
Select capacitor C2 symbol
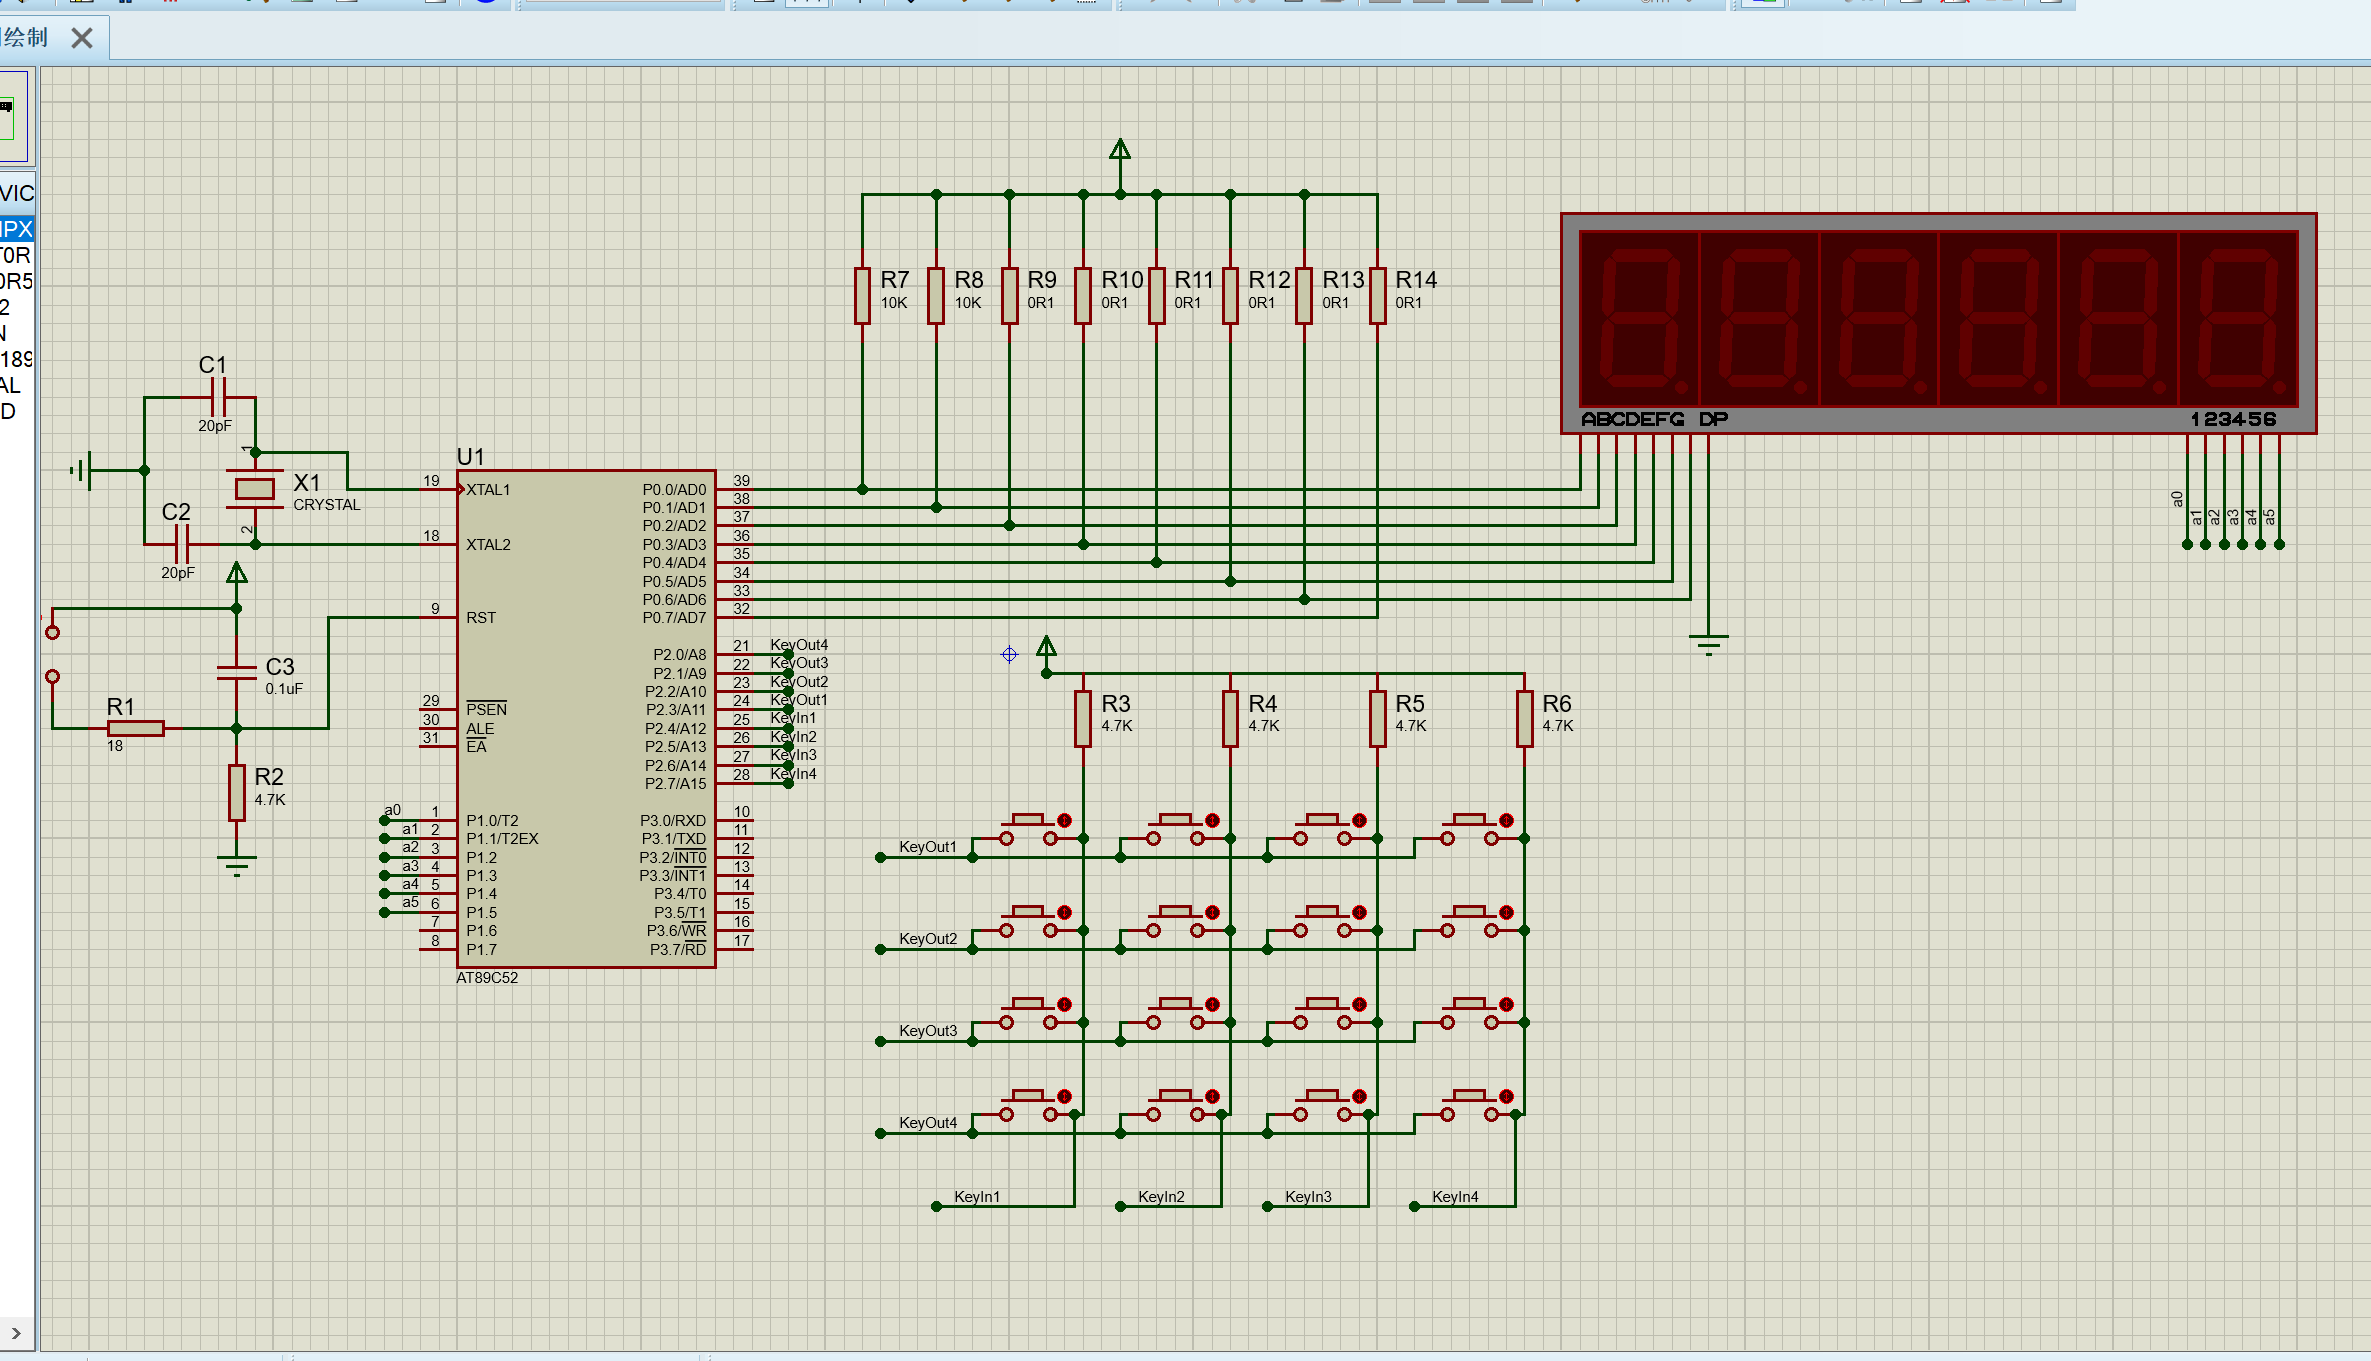pyautogui.click(x=181, y=544)
